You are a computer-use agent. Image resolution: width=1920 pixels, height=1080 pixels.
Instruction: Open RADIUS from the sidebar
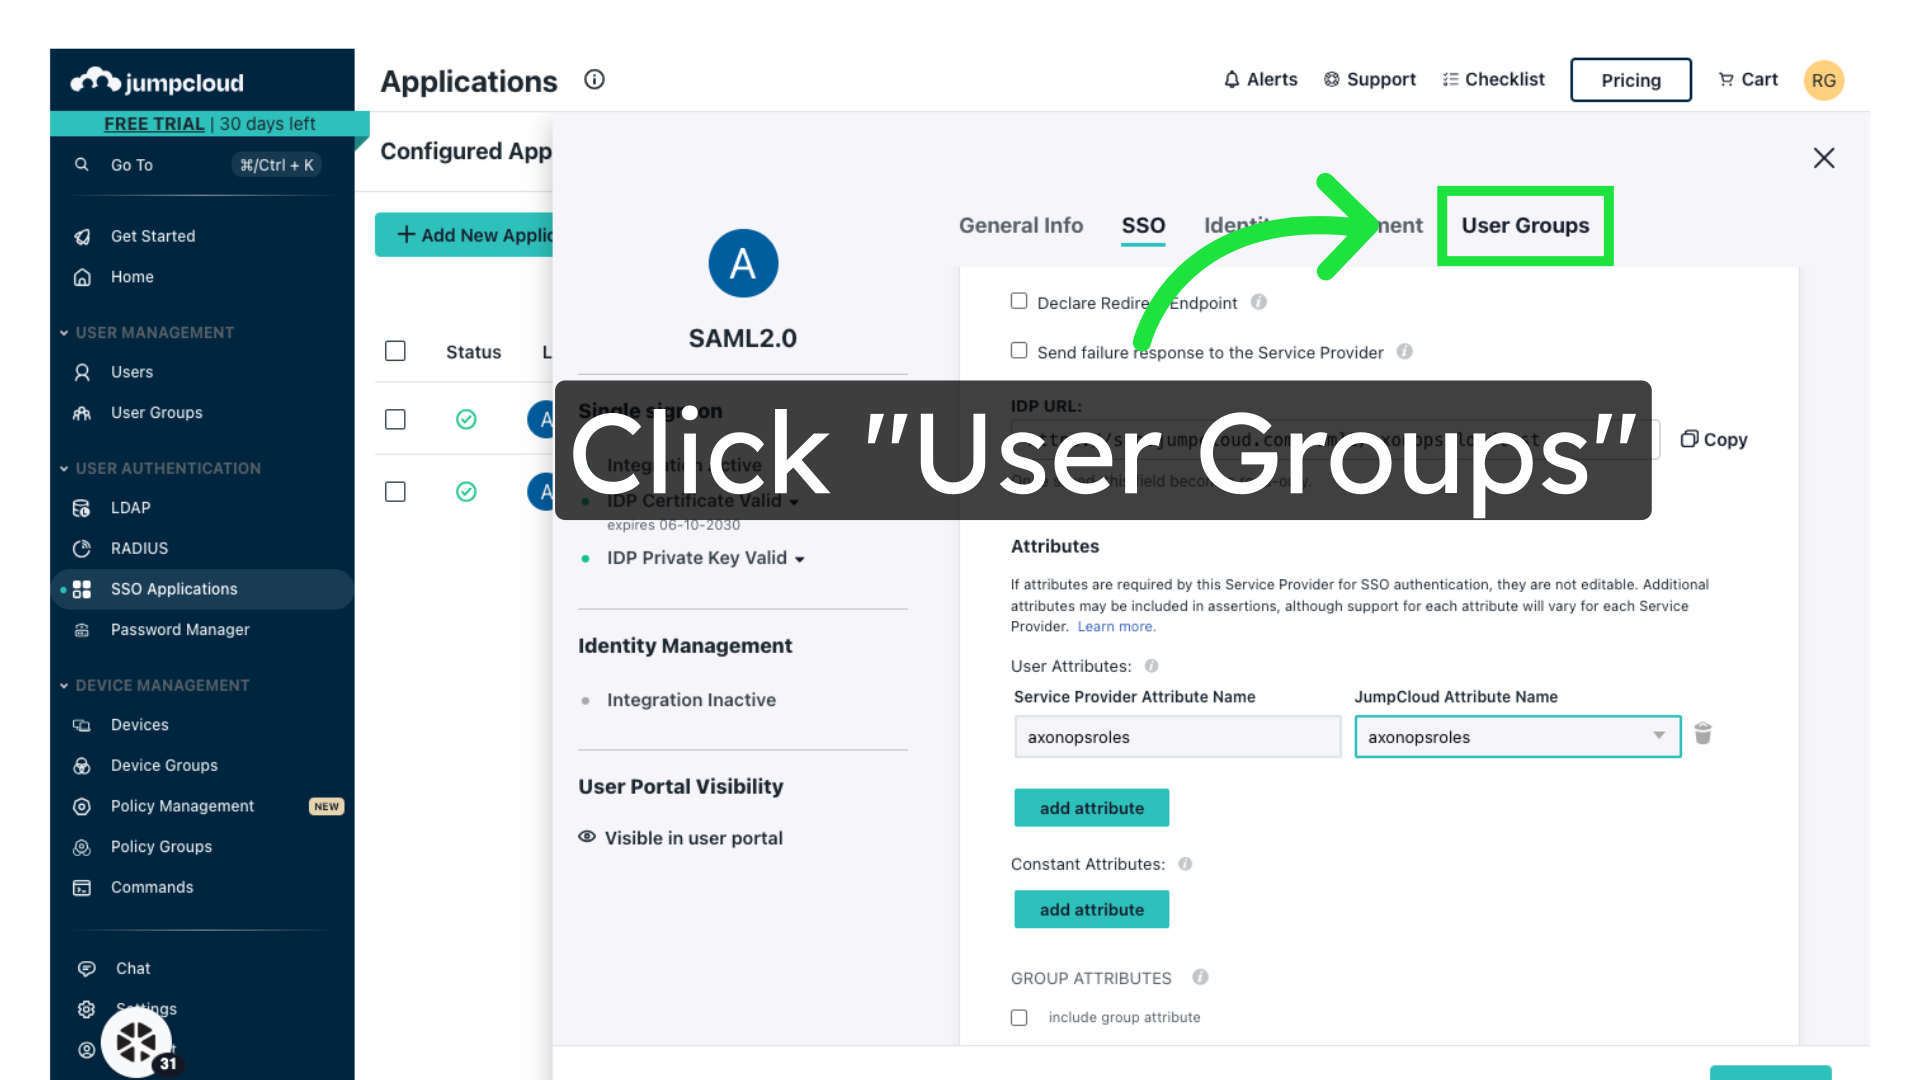[139, 548]
